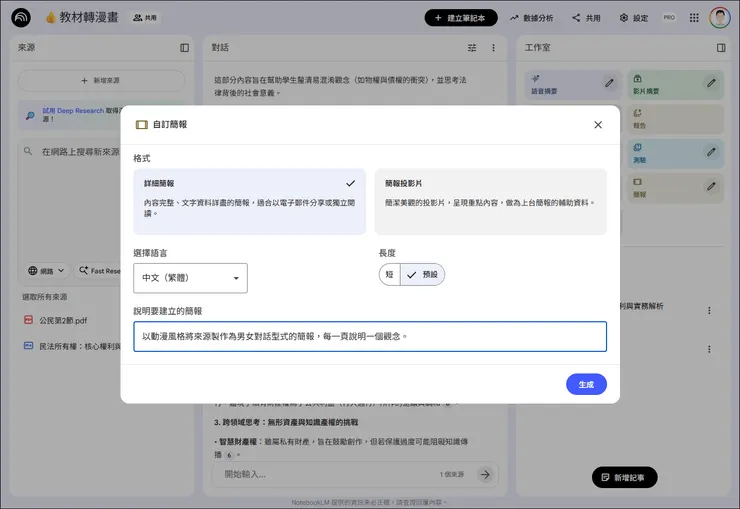Select source 公民第2節.pdf

tap(63, 321)
